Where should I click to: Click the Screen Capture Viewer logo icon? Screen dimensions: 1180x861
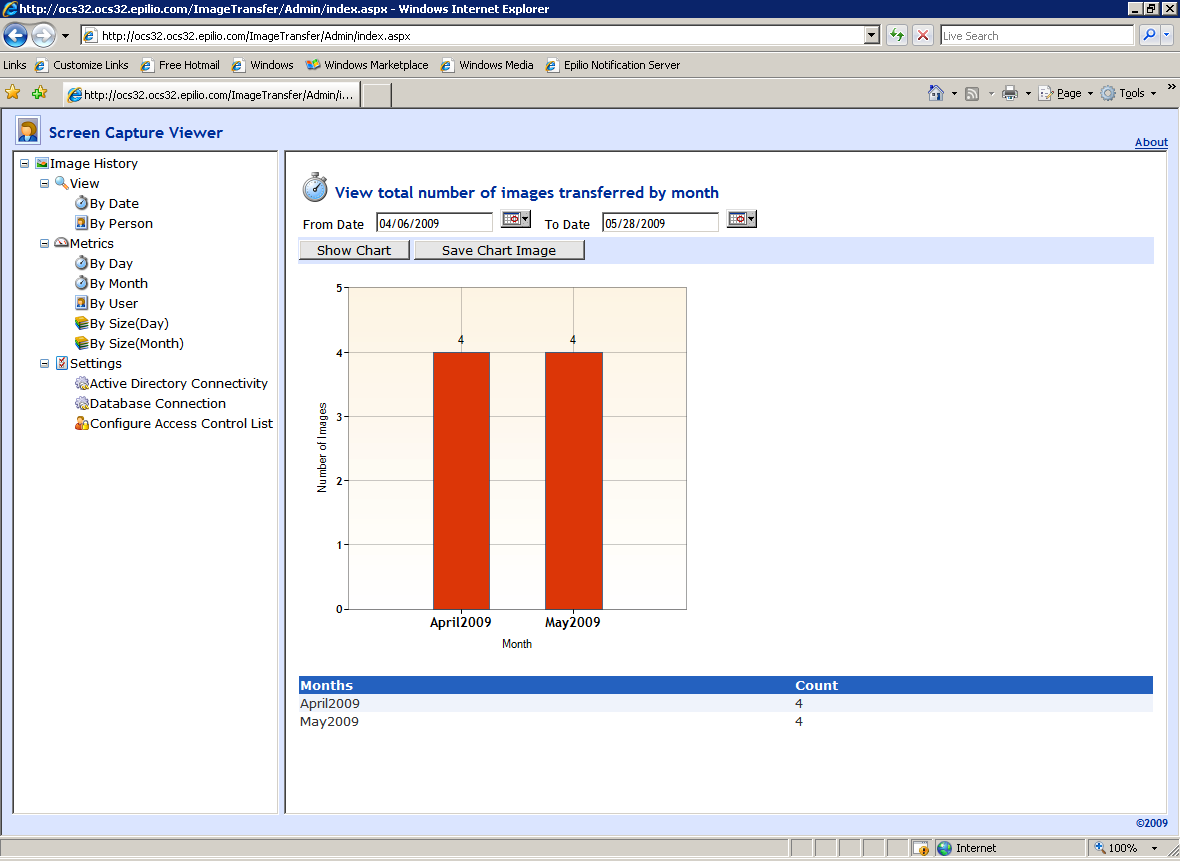pyautogui.click(x=29, y=131)
